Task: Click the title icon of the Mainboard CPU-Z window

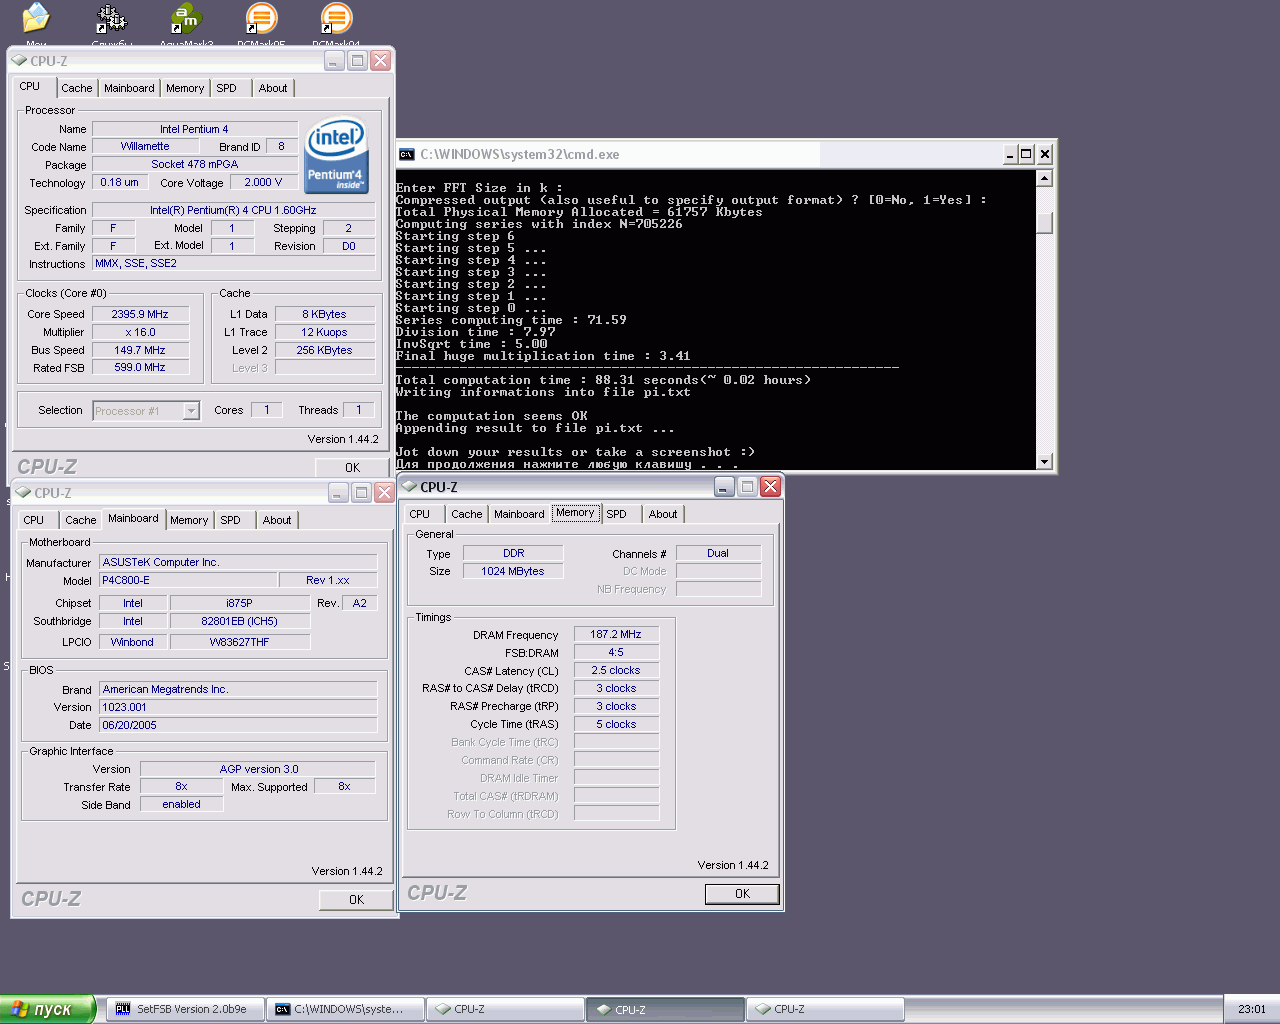Action: [24, 493]
